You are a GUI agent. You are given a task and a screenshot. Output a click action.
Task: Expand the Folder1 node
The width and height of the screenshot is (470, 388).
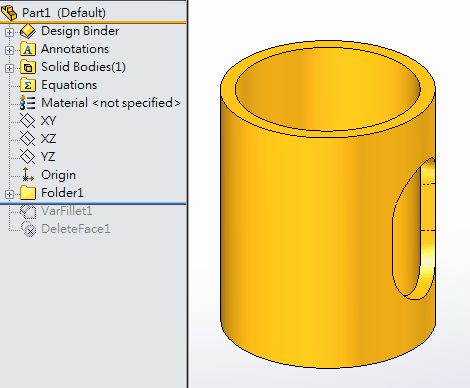pos(9,194)
